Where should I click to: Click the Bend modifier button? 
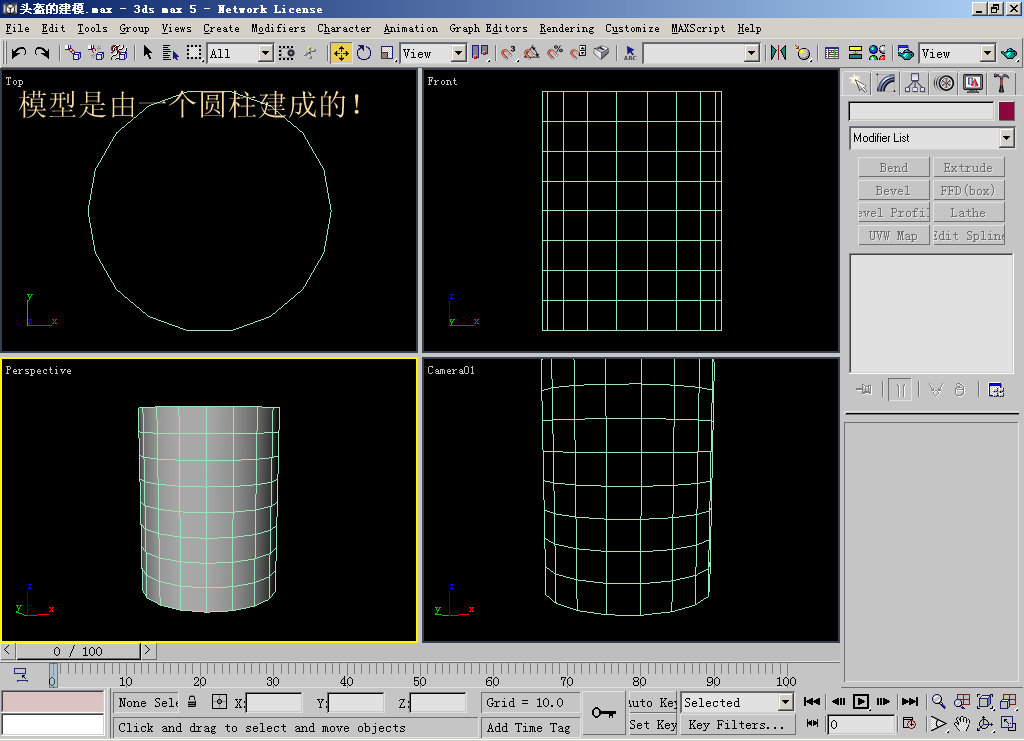[893, 168]
